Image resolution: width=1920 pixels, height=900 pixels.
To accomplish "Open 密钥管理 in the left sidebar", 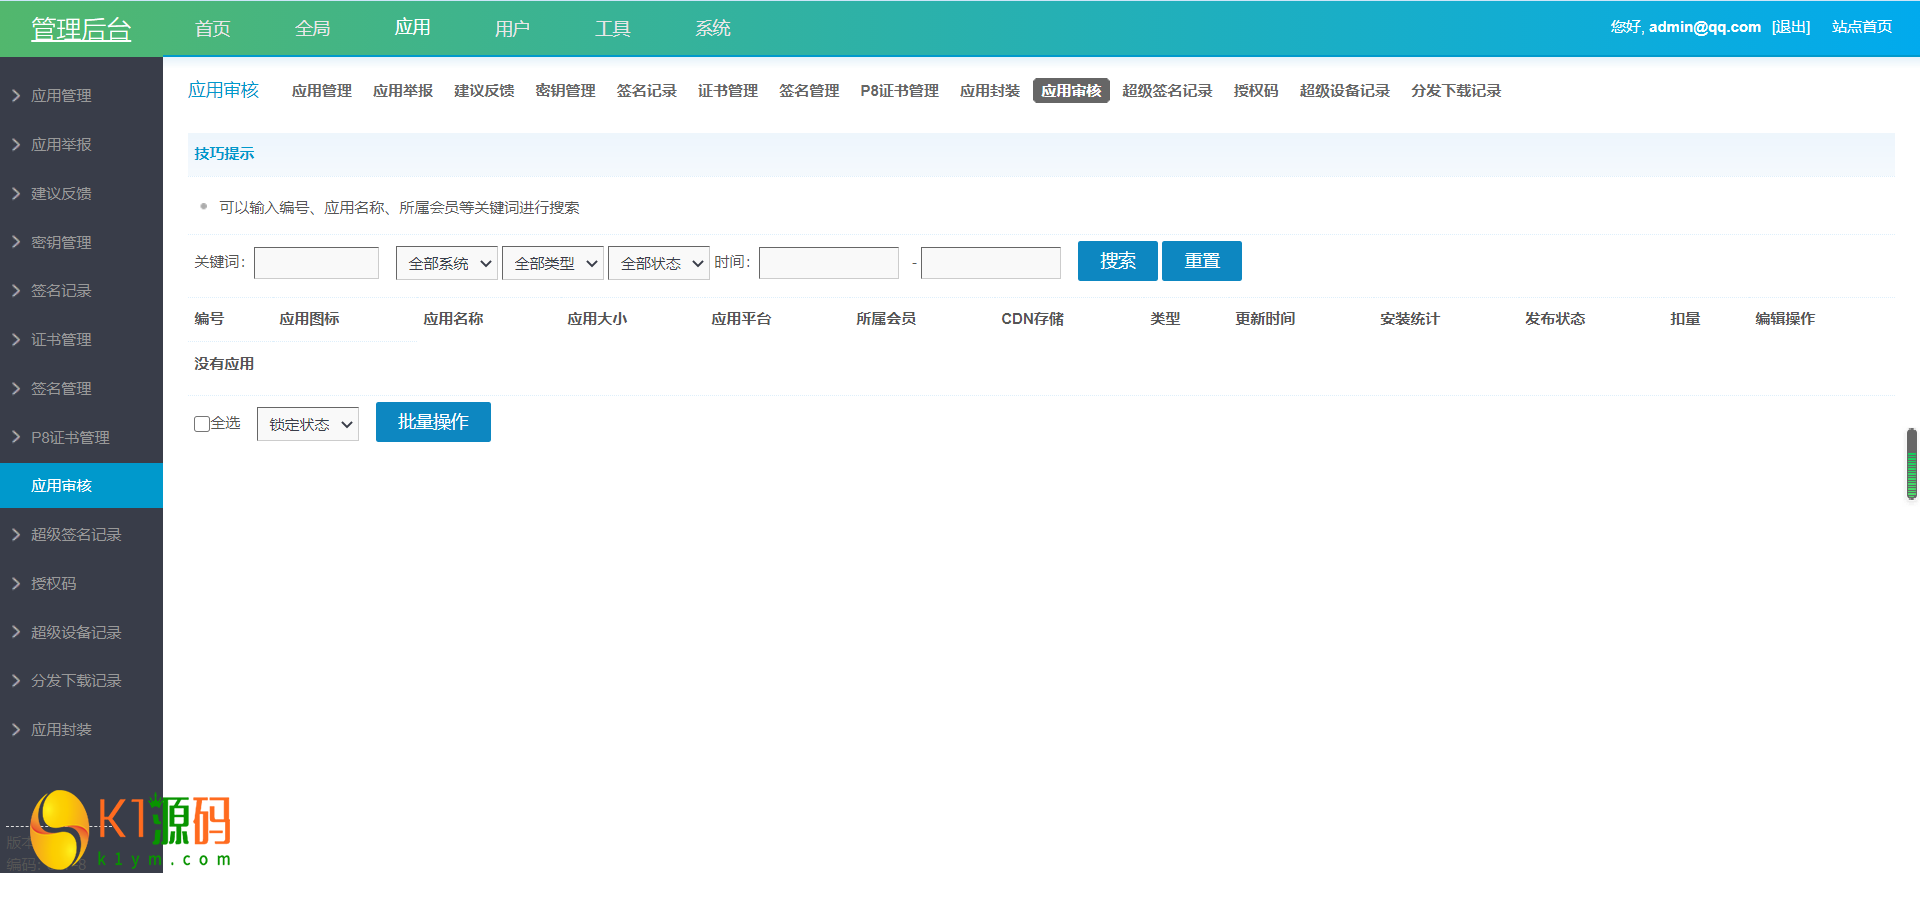I will coord(61,243).
